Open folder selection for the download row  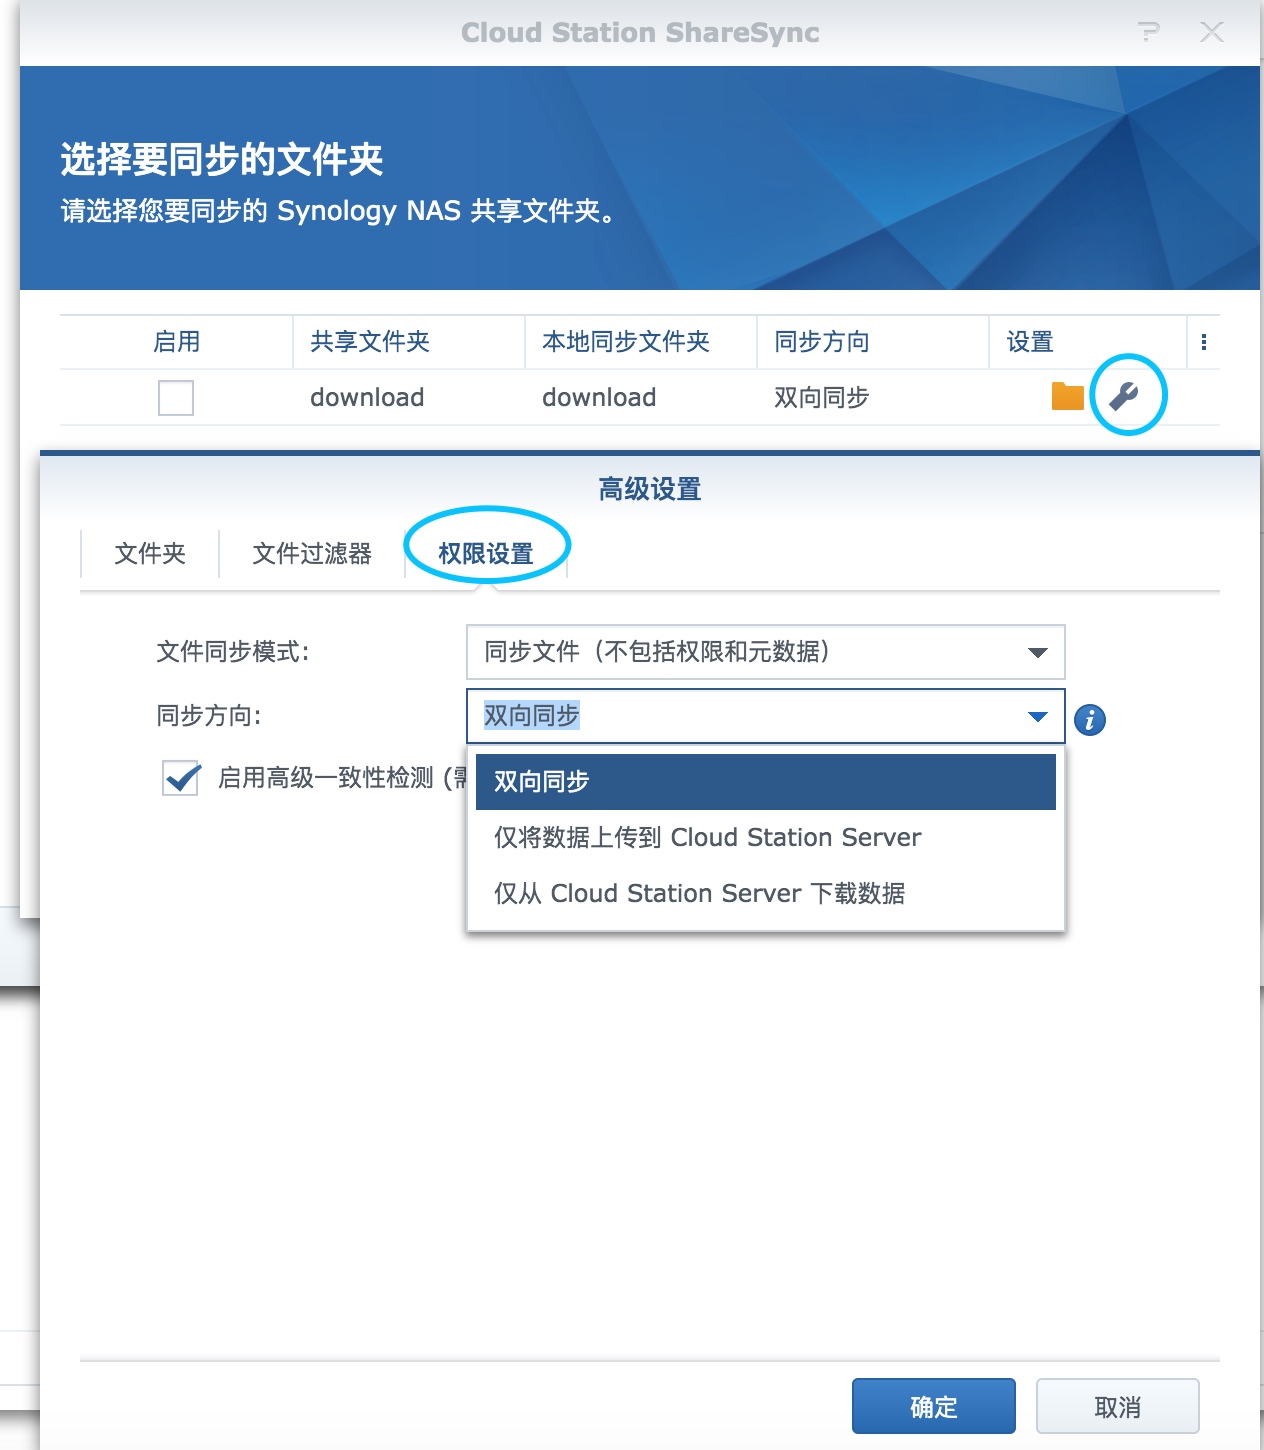1067,397
